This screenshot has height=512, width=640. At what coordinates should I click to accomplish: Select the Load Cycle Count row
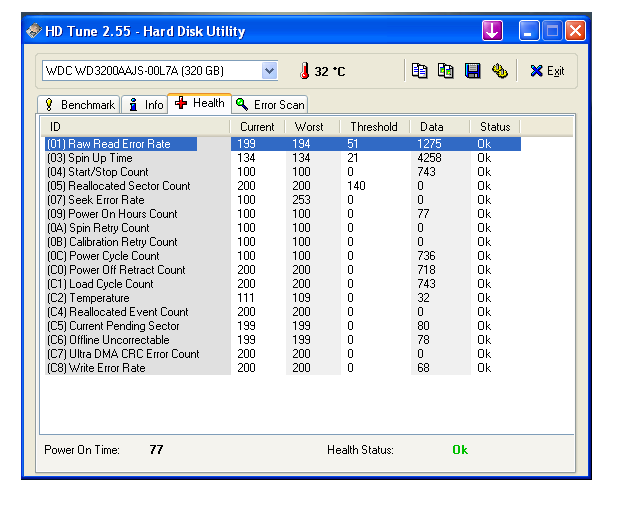pyautogui.click(x=283, y=284)
